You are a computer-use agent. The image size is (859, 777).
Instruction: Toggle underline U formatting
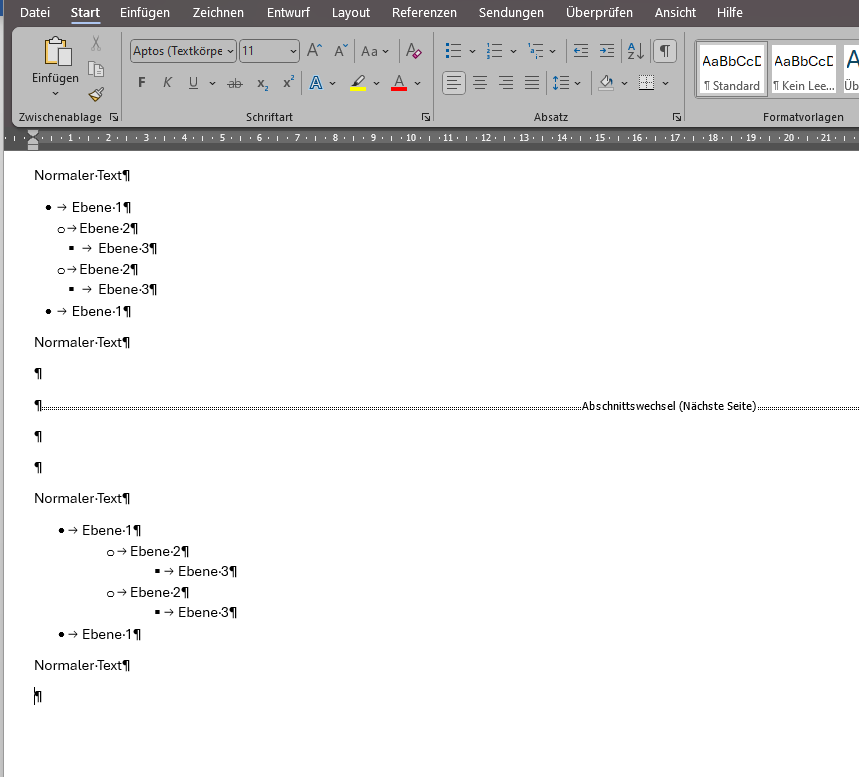193,83
